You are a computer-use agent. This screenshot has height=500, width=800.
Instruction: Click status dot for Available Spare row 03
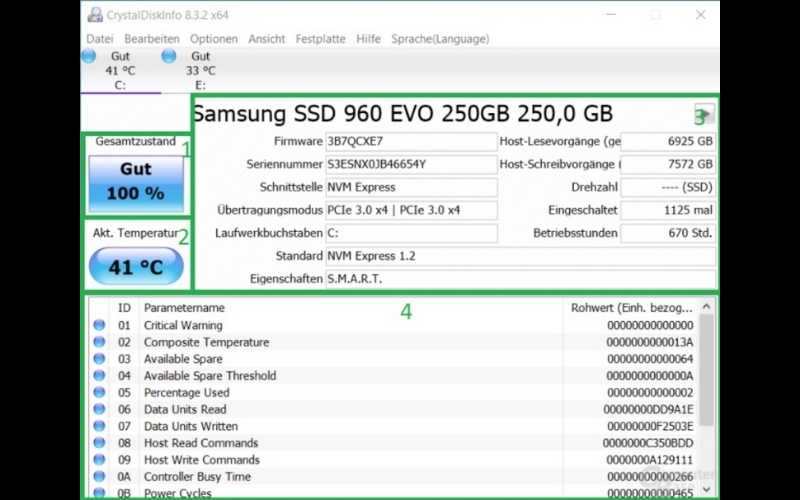click(x=99, y=359)
